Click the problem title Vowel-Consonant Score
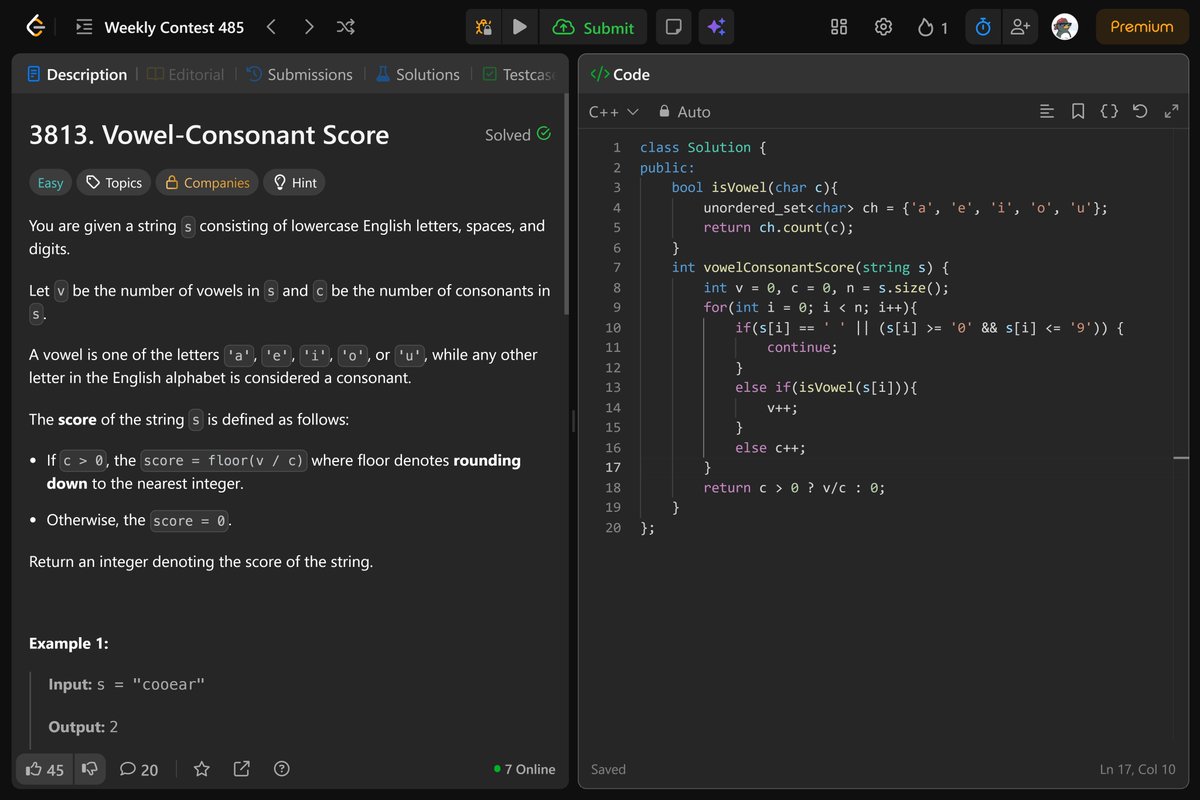 pos(209,135)
